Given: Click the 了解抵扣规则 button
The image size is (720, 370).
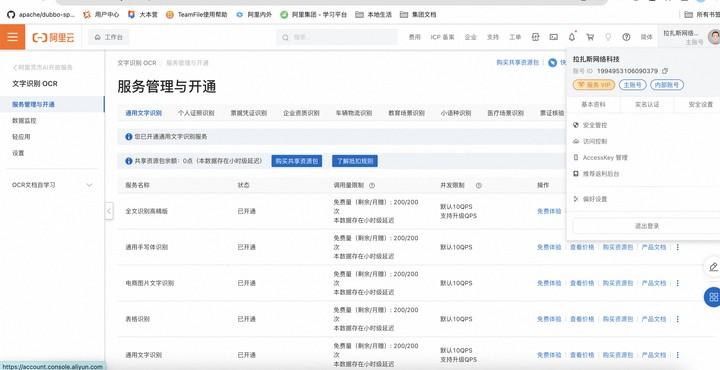Looking at the screenshot, I should click(x=355, y=161).
